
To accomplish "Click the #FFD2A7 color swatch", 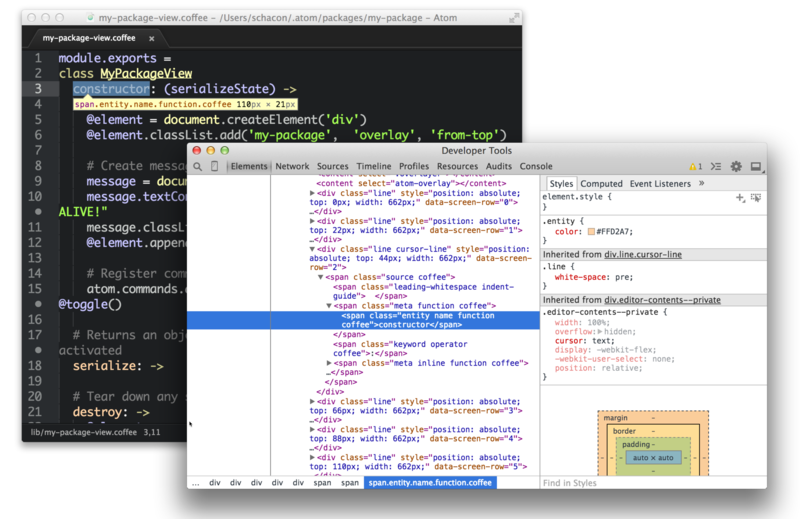I will pos(591,231).
